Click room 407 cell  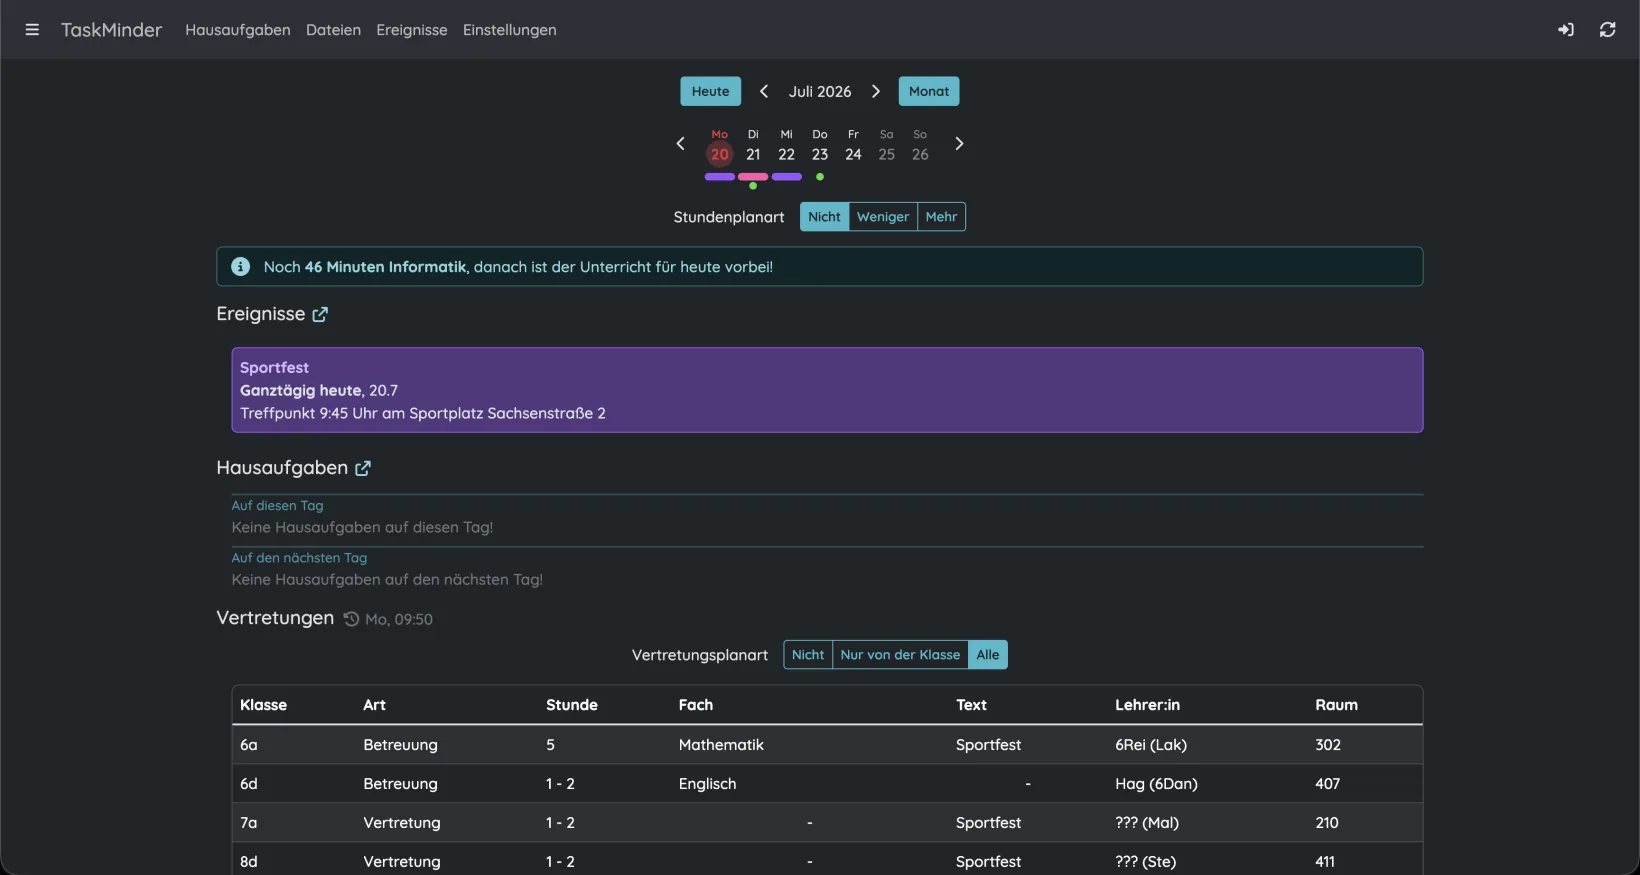pos(1327,784)
